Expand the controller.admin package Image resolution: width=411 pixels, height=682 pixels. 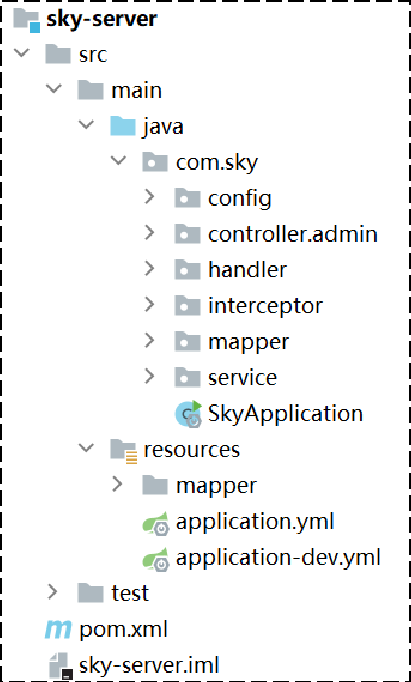(150, 234)
